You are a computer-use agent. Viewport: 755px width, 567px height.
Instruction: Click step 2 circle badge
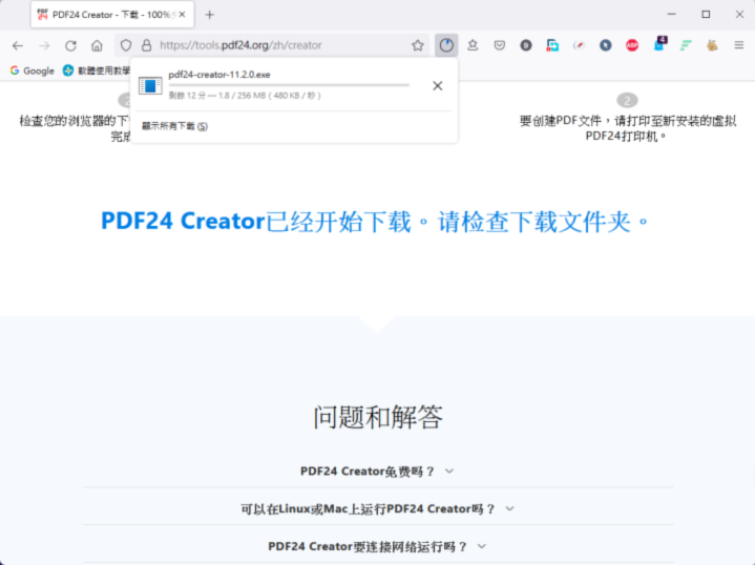point(627,100)
